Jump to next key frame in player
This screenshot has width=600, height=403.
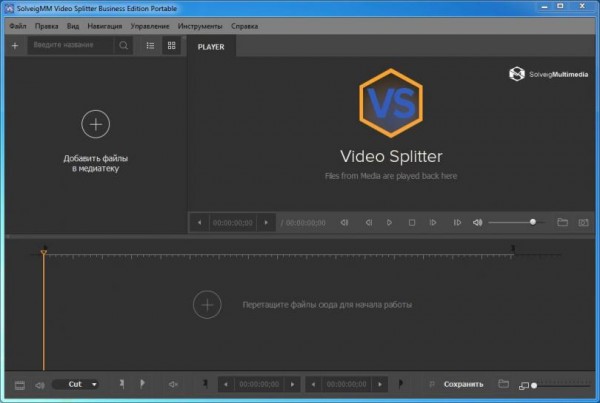(457, 222)
